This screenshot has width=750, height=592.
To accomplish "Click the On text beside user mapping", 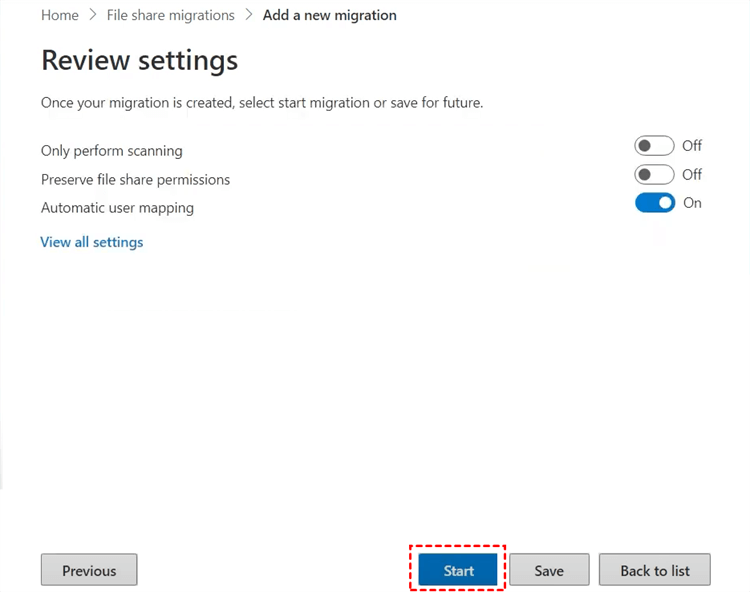I will (692, 203).
